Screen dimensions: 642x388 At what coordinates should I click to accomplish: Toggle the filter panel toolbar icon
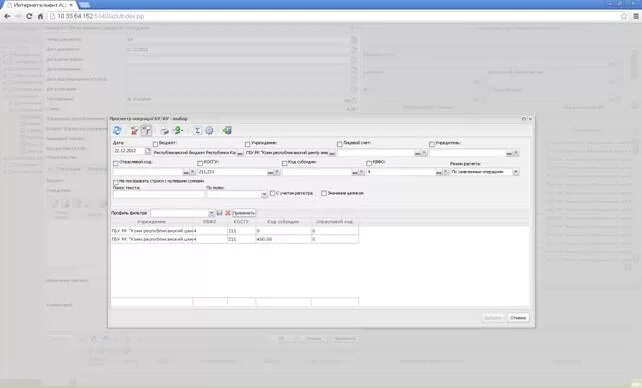(x=146, y=131)
